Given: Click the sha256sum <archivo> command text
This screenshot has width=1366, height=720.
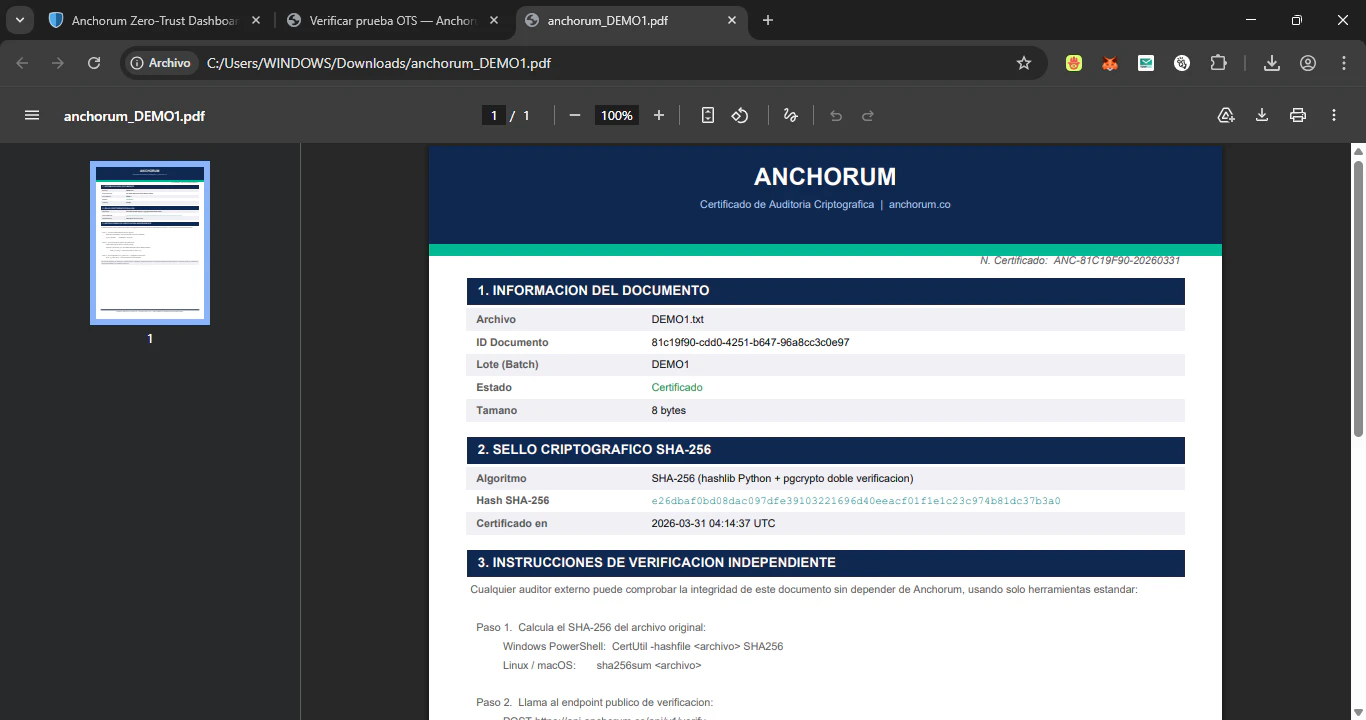Looking at the screenshot, I should [649, 665].
